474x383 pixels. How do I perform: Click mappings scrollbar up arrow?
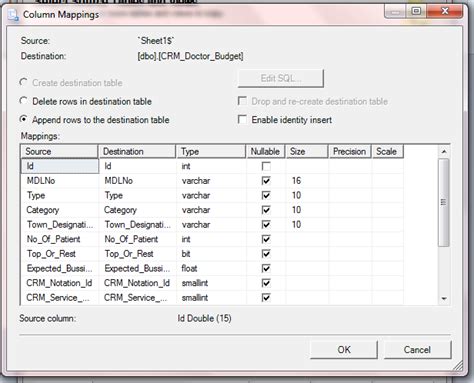pos(444,152)
